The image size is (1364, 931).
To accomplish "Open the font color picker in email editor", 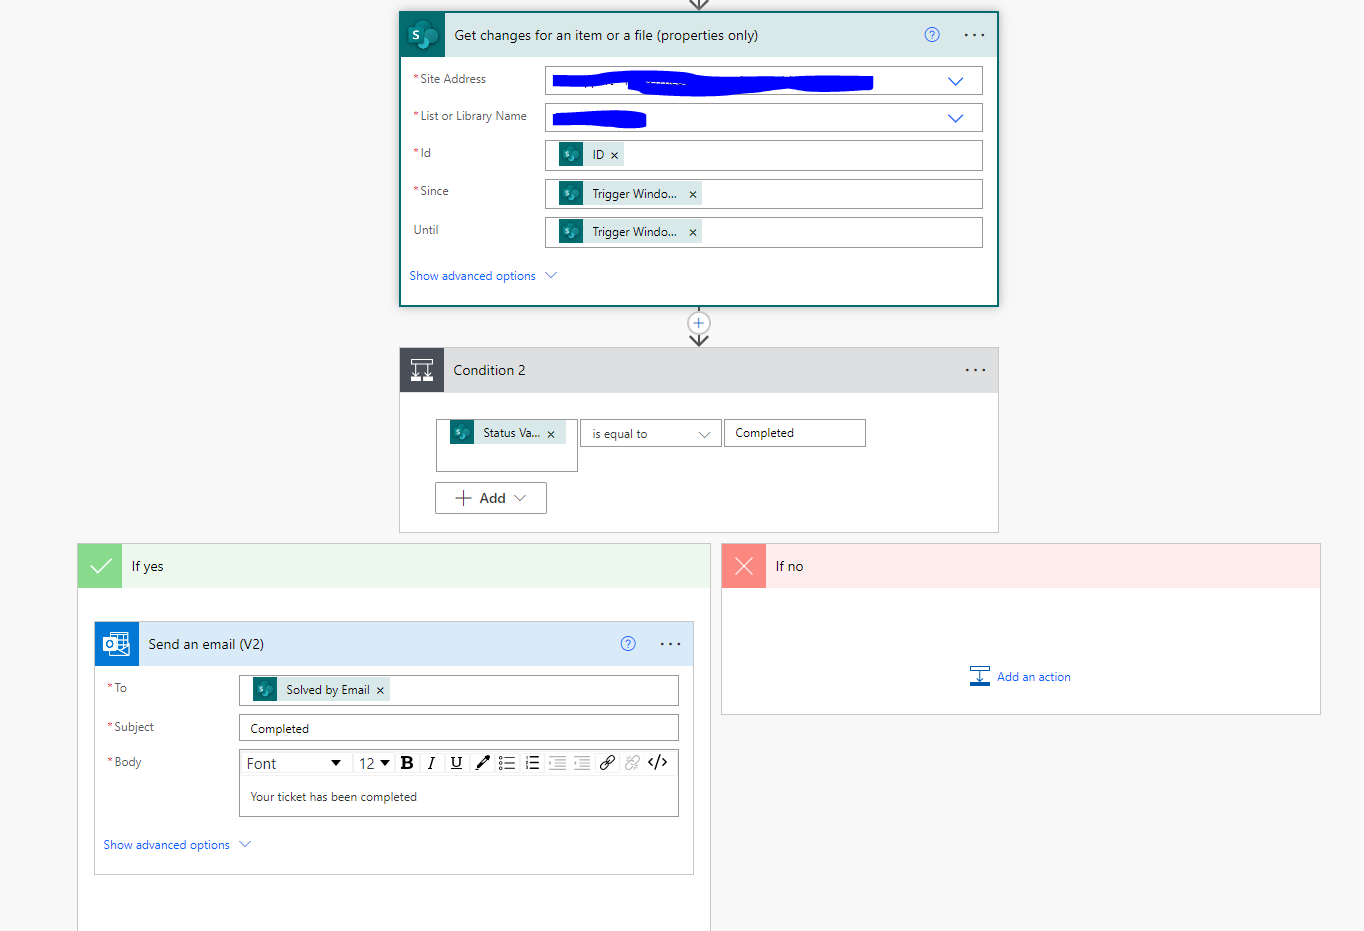I will pyautogui.click(x=482, y=762).
